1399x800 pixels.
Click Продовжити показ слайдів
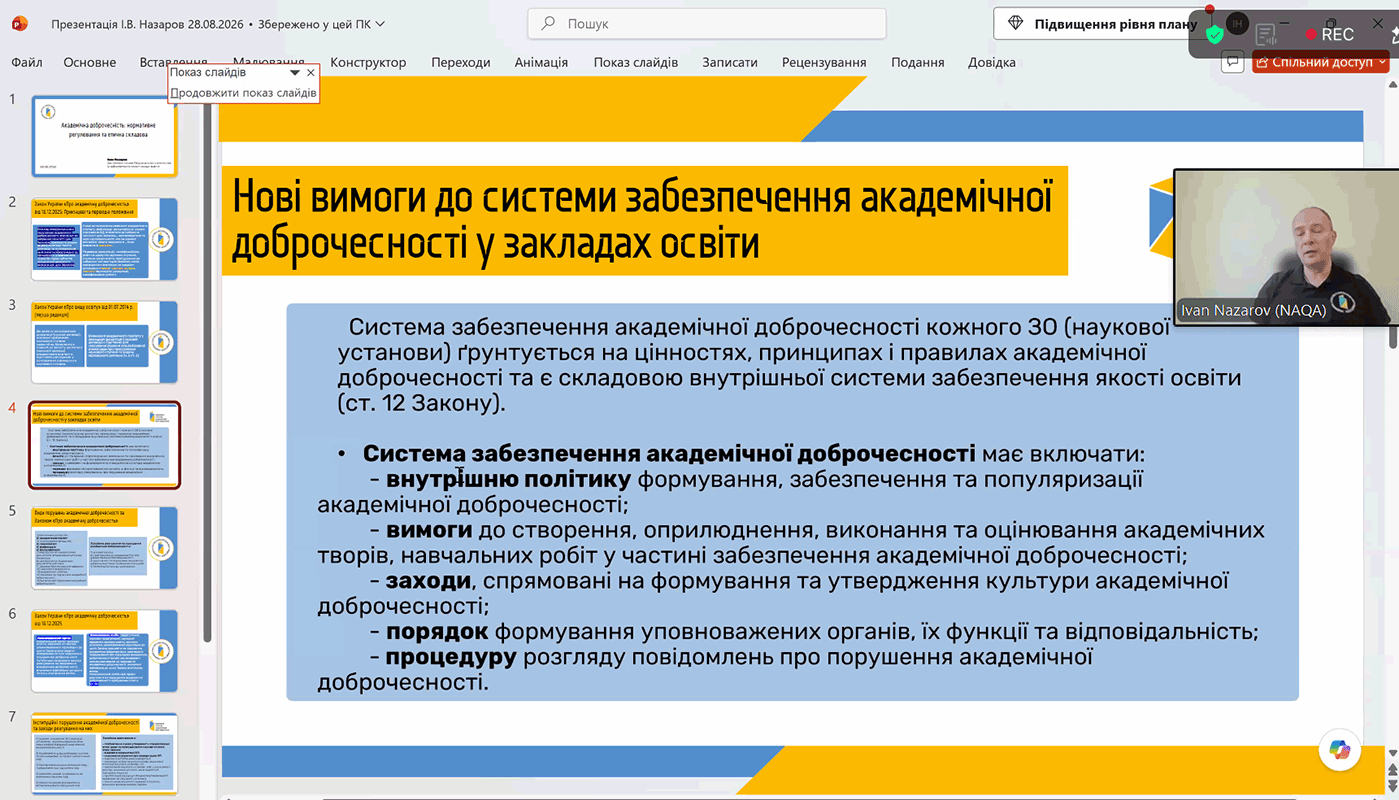(x=243, y=93)
